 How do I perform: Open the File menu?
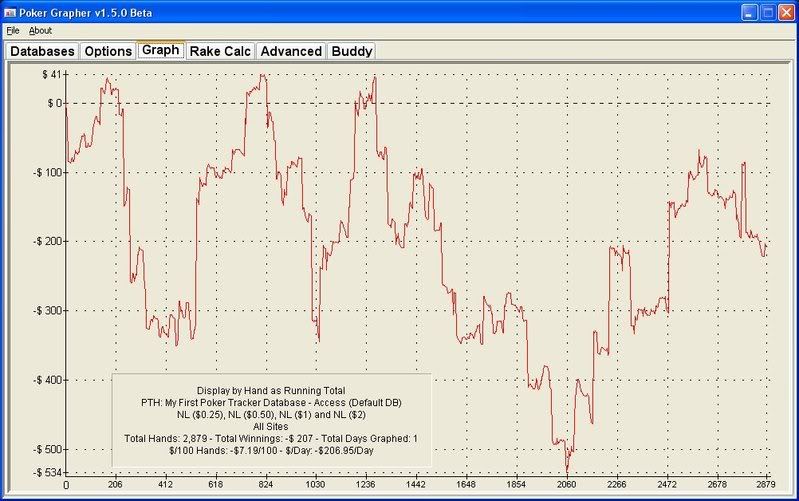pos(12,31)
